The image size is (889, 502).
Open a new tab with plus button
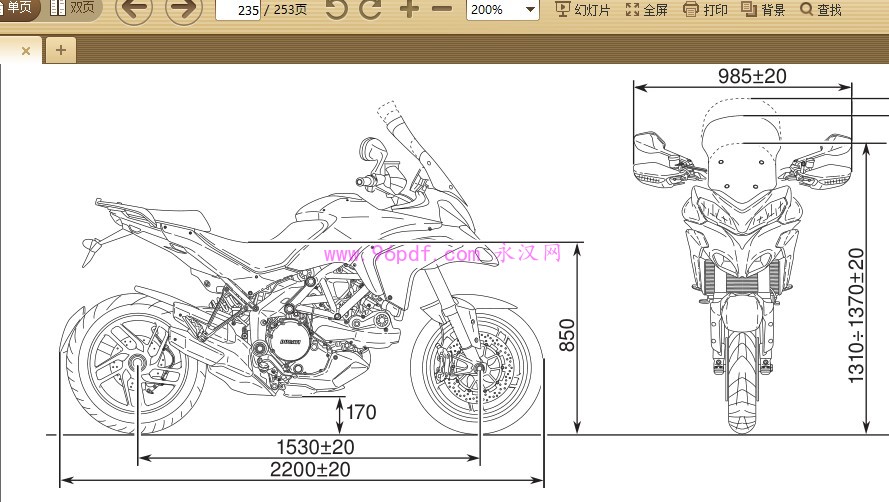point(61,50)
